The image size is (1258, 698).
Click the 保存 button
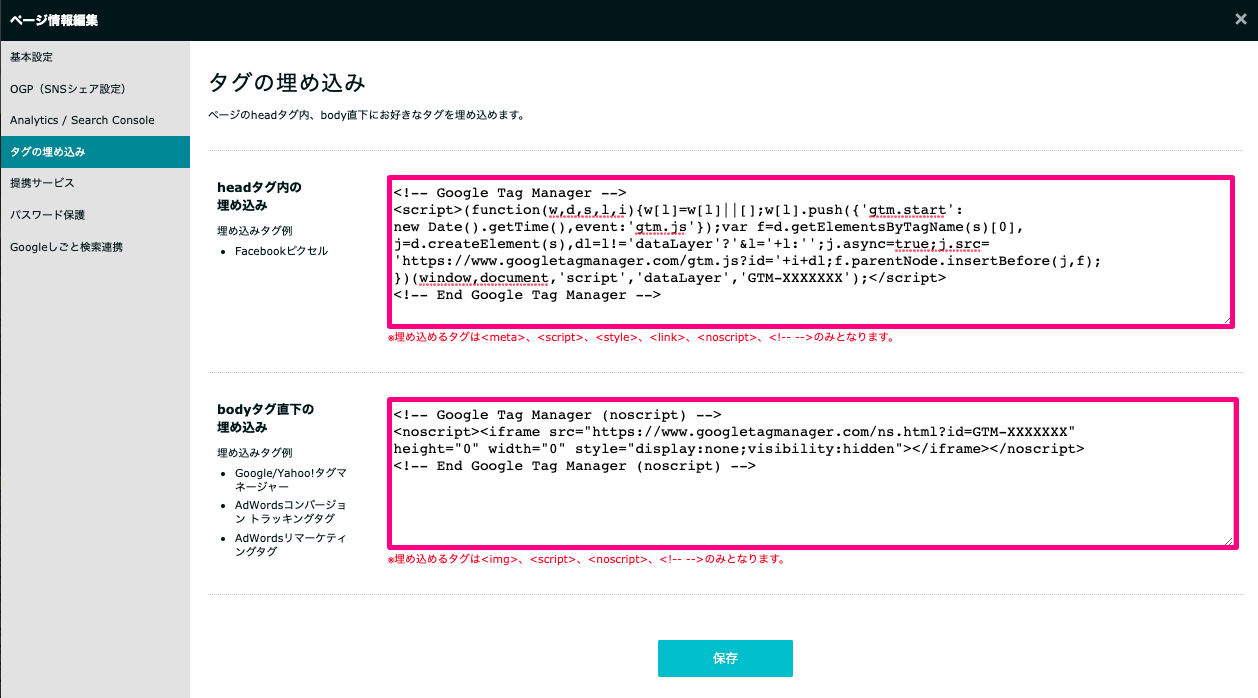click(x=725, y=658)
